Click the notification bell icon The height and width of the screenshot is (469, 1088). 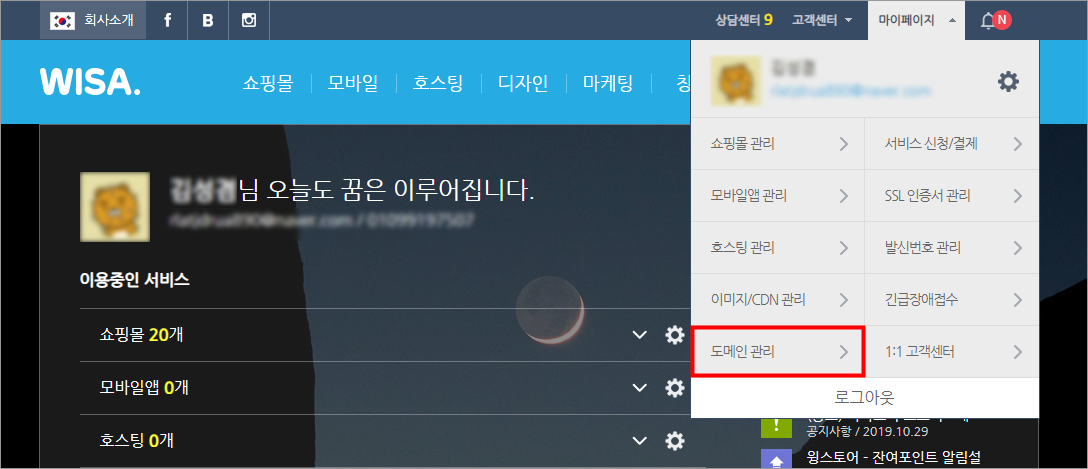(987, 21)
